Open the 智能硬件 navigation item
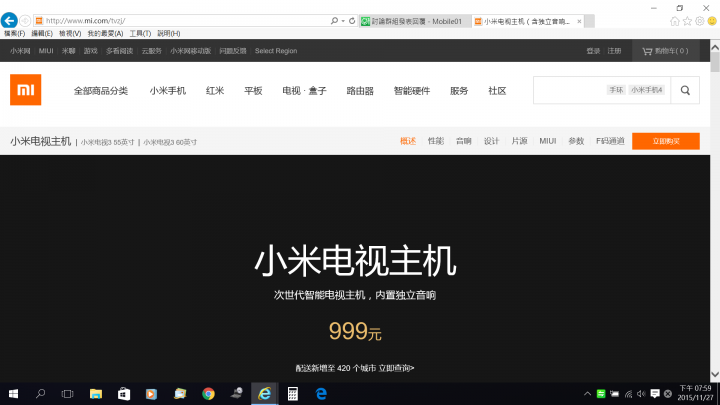 click(412, 91)
